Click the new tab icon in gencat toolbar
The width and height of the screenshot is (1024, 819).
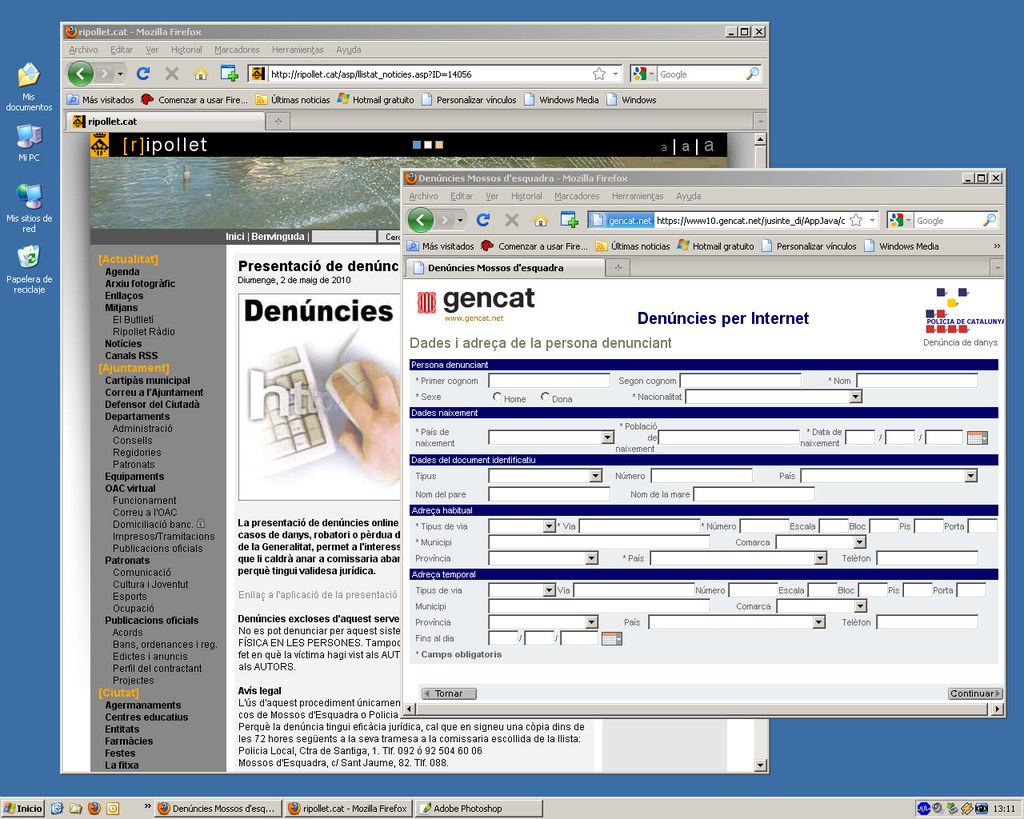(569, 220)
